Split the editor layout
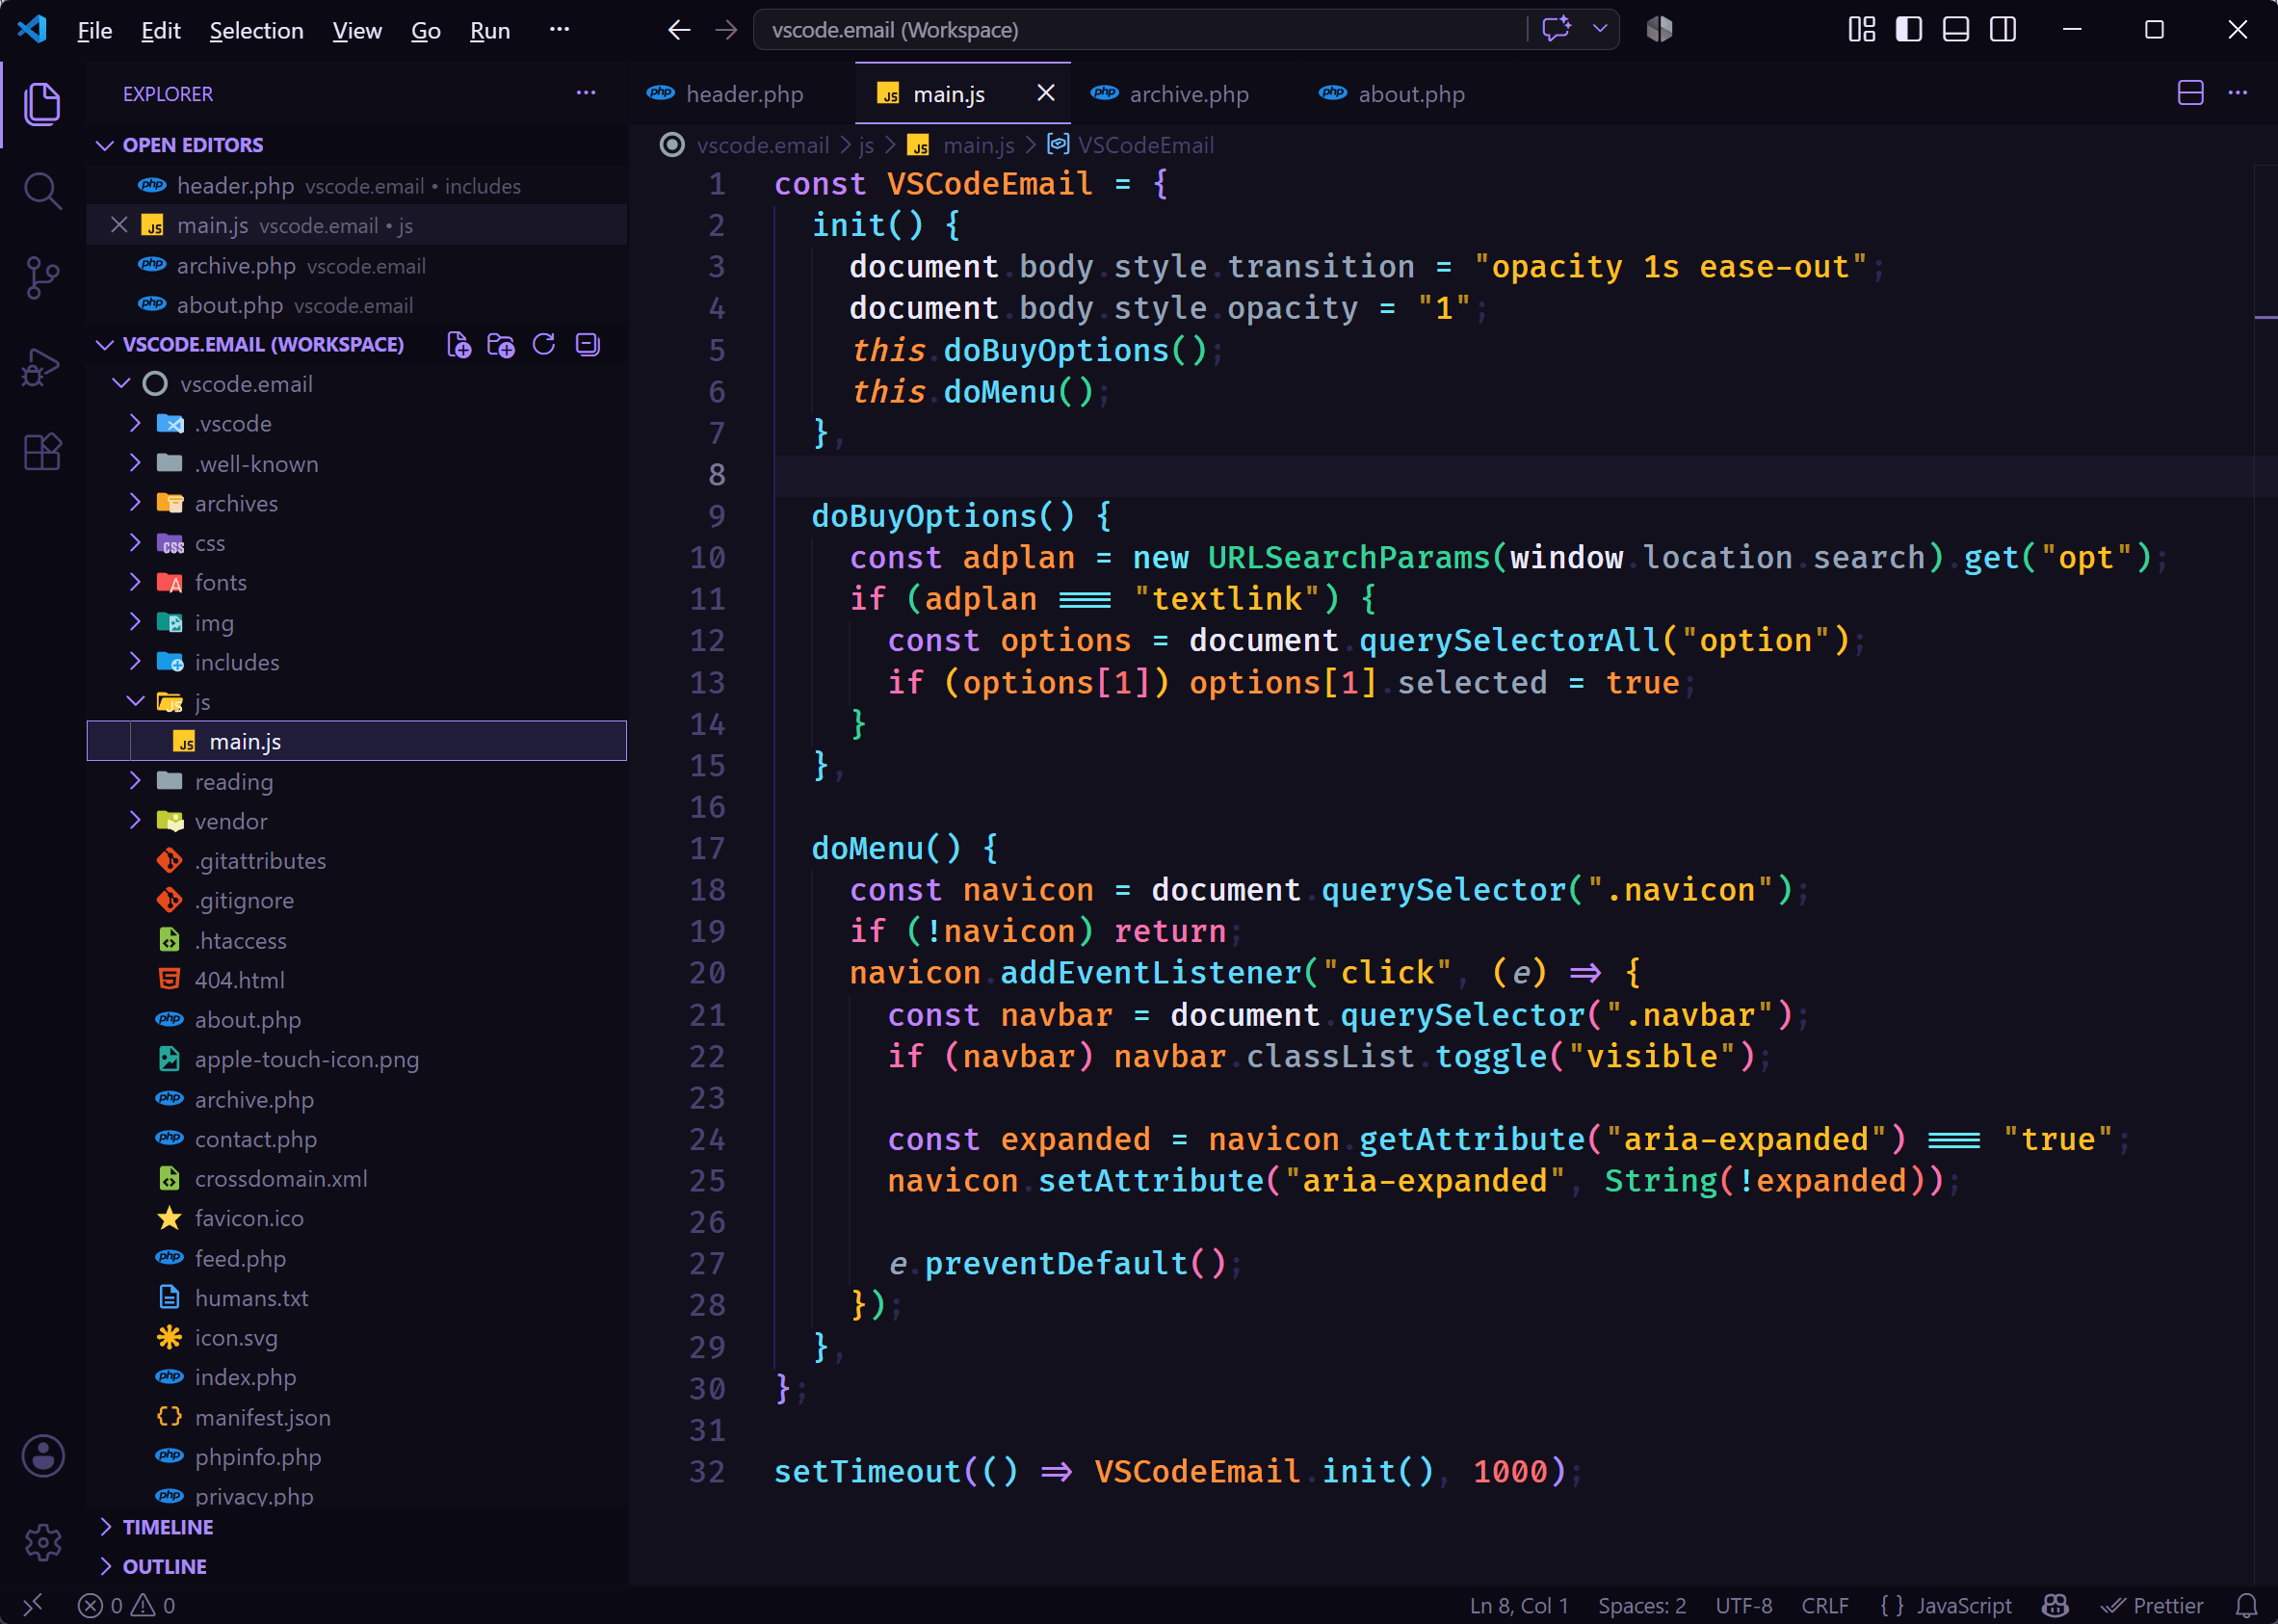The width and height of the screenshot is (2278, 1624). coord(2191,93)
